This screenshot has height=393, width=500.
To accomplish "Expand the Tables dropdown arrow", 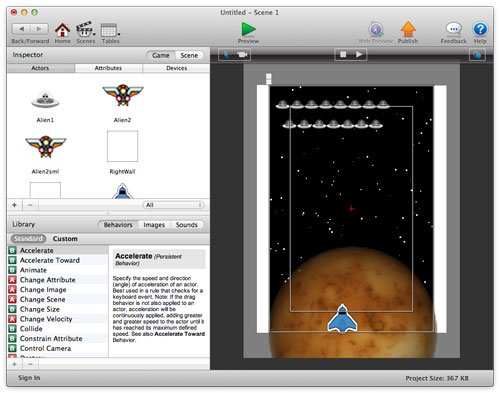I will (x=119, y=34).
